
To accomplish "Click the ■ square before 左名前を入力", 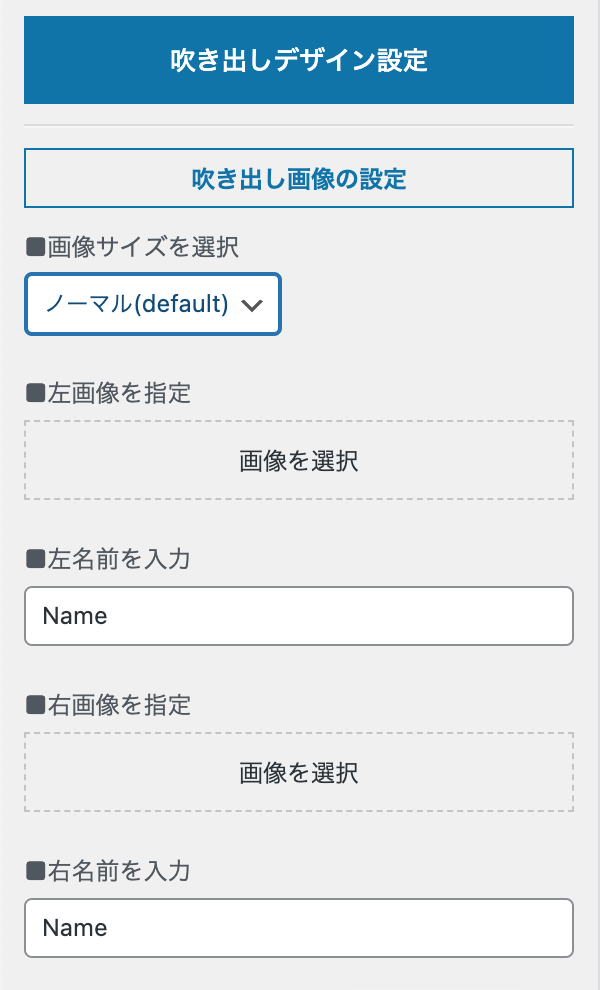I will (x=32, y=559).
